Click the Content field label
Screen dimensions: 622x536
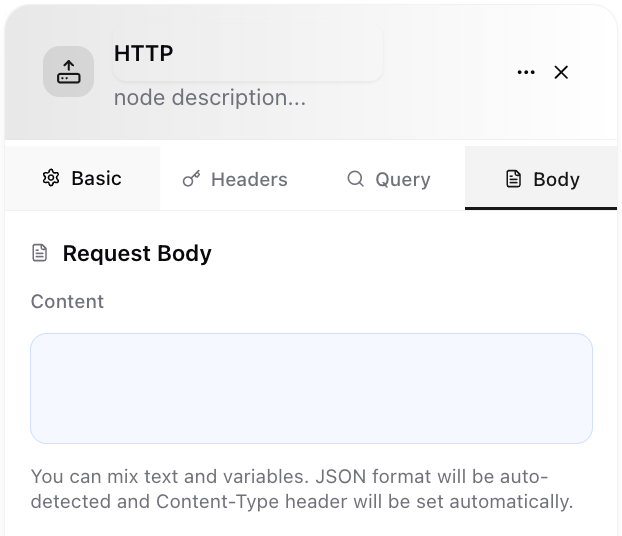point(67,302)
